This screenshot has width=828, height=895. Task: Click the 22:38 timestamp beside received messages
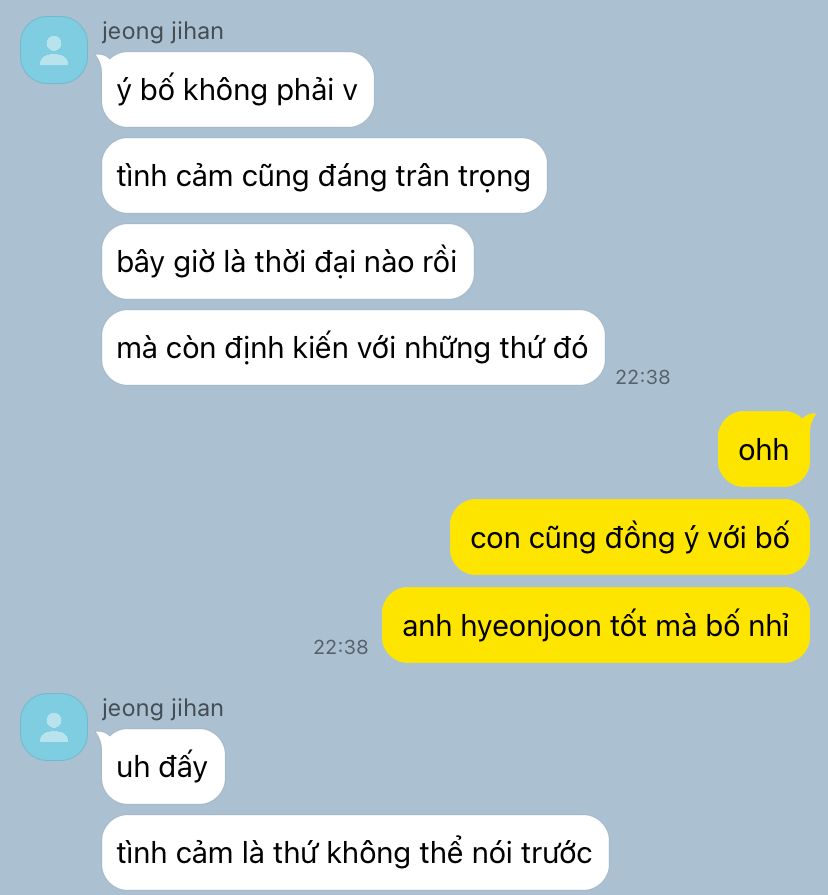[643, 377]
